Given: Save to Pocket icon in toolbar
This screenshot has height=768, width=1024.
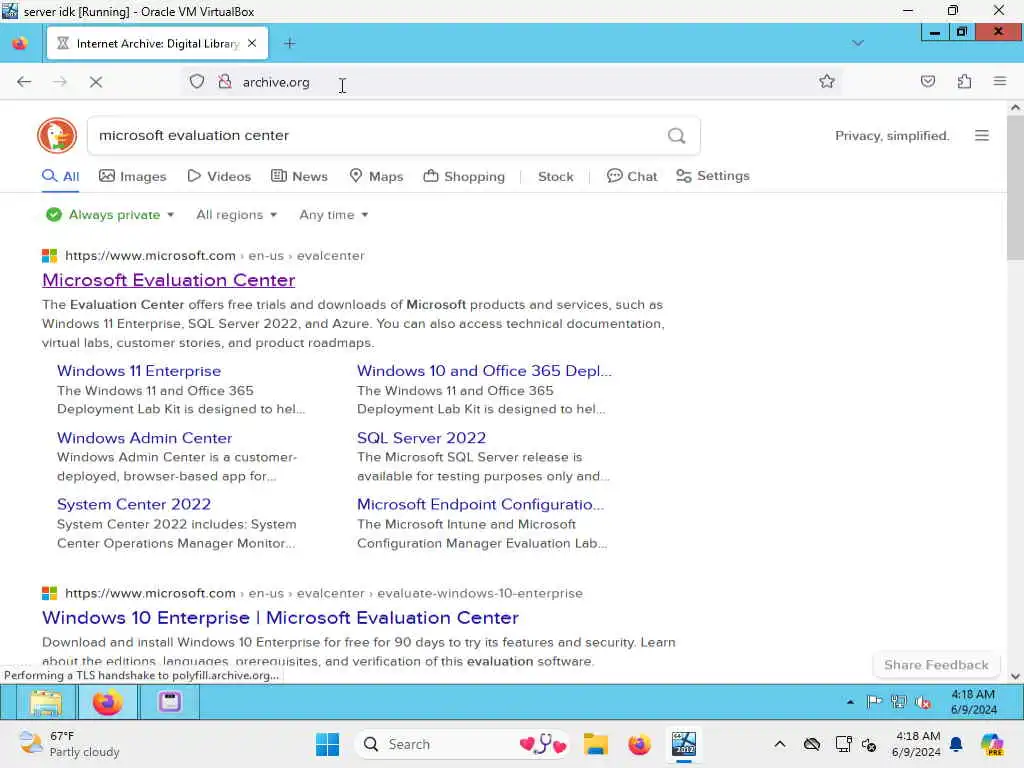Looking at the screenshot, I should point(927,81).
